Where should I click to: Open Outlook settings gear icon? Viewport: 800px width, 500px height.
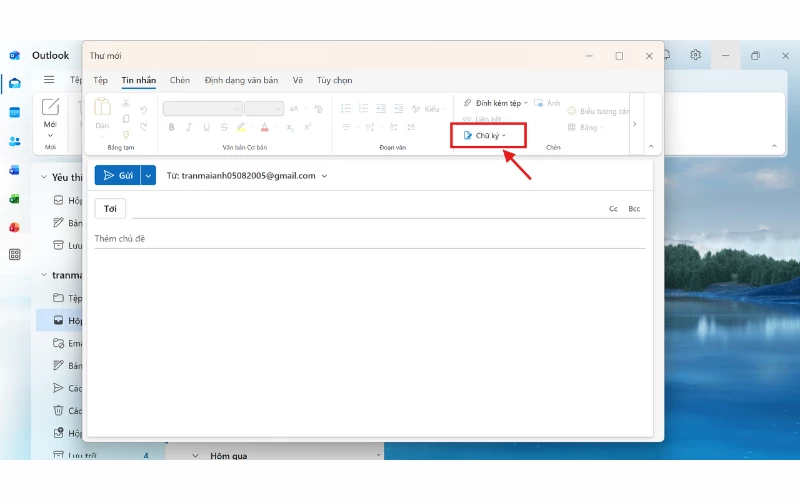click(x=695, y=55)
